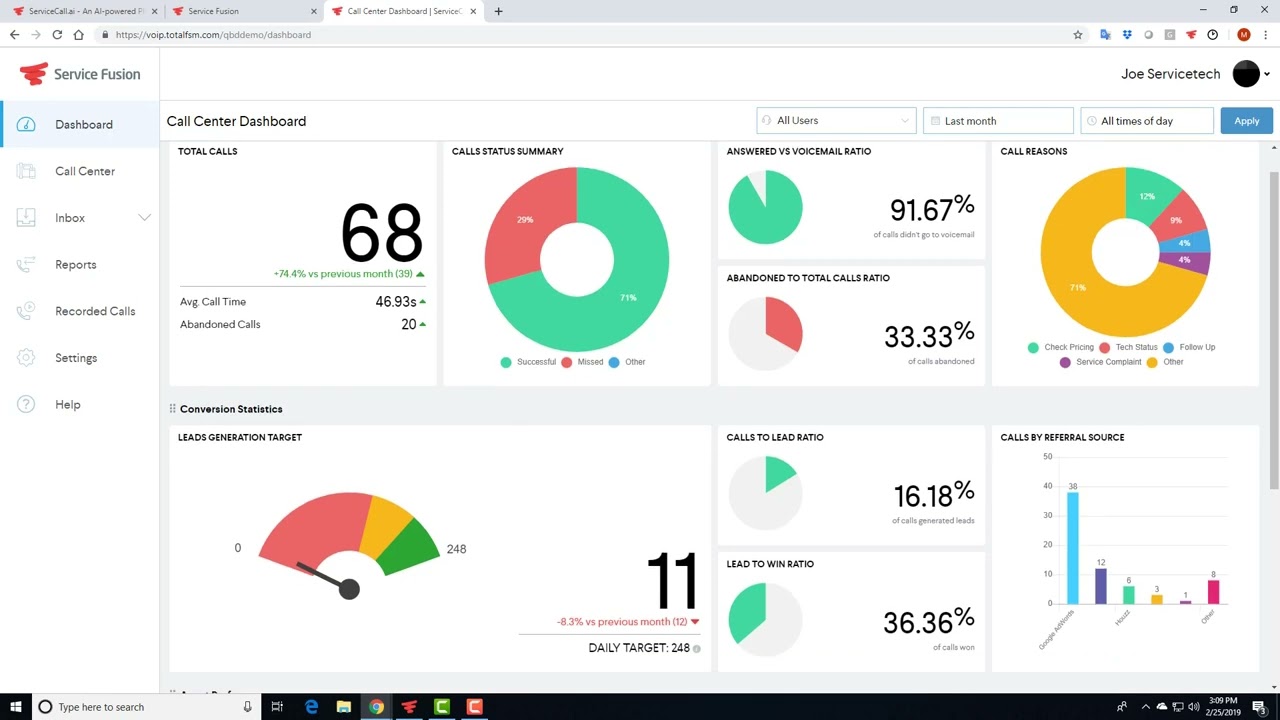Click the dashboard vertical scrollbar
The image size is (1280, 720).
click(1273, 330)
